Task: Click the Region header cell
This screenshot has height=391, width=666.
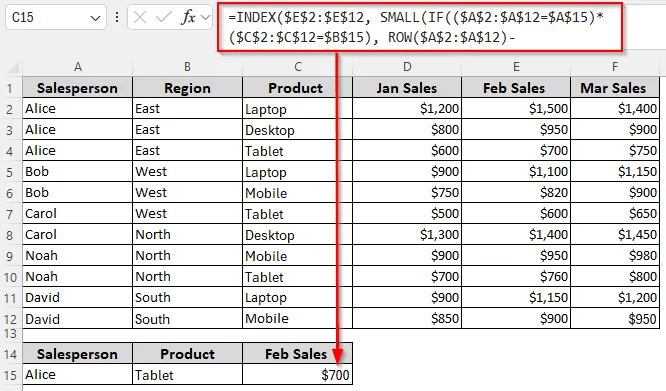Action: coord(187,87)
